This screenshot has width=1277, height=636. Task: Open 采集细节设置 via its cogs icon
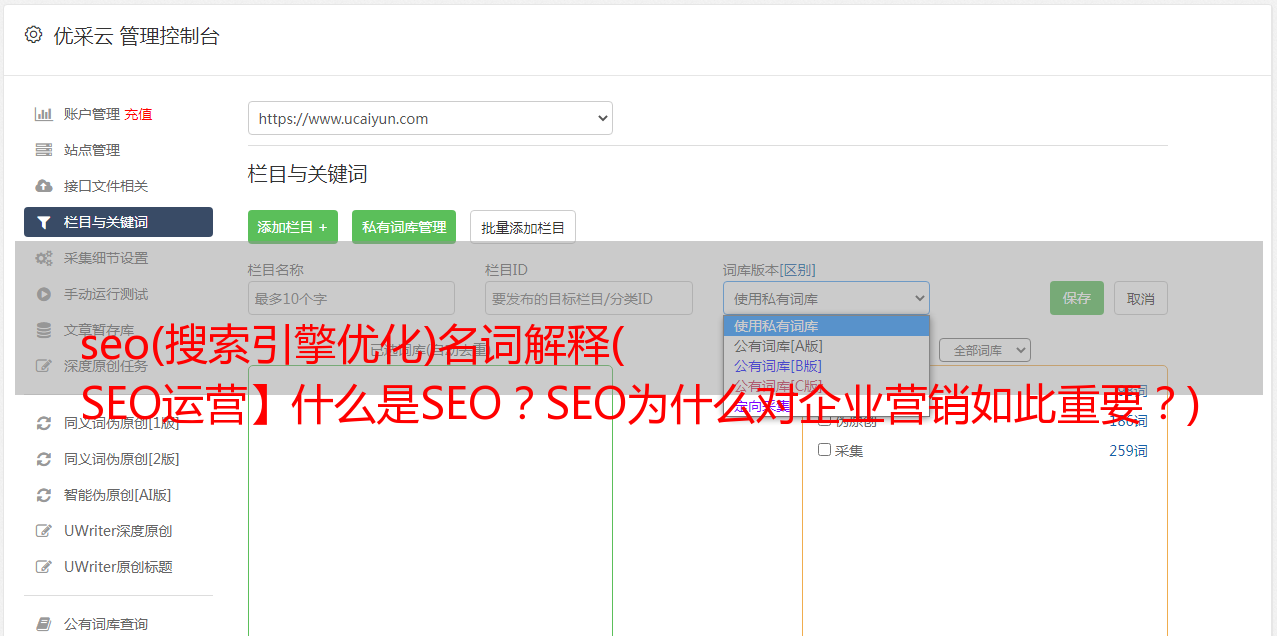point(43,258)
